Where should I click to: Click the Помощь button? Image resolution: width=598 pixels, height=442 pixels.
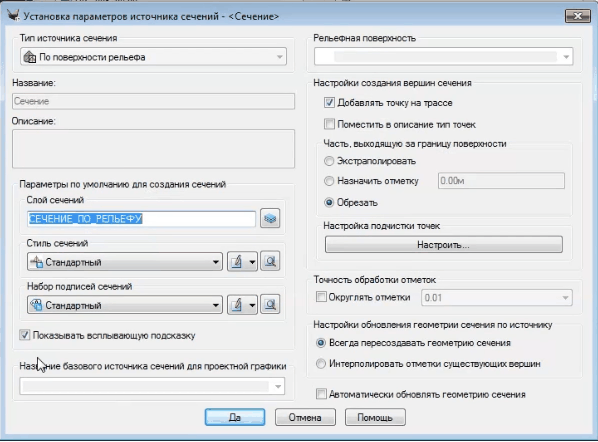(375, 417)
